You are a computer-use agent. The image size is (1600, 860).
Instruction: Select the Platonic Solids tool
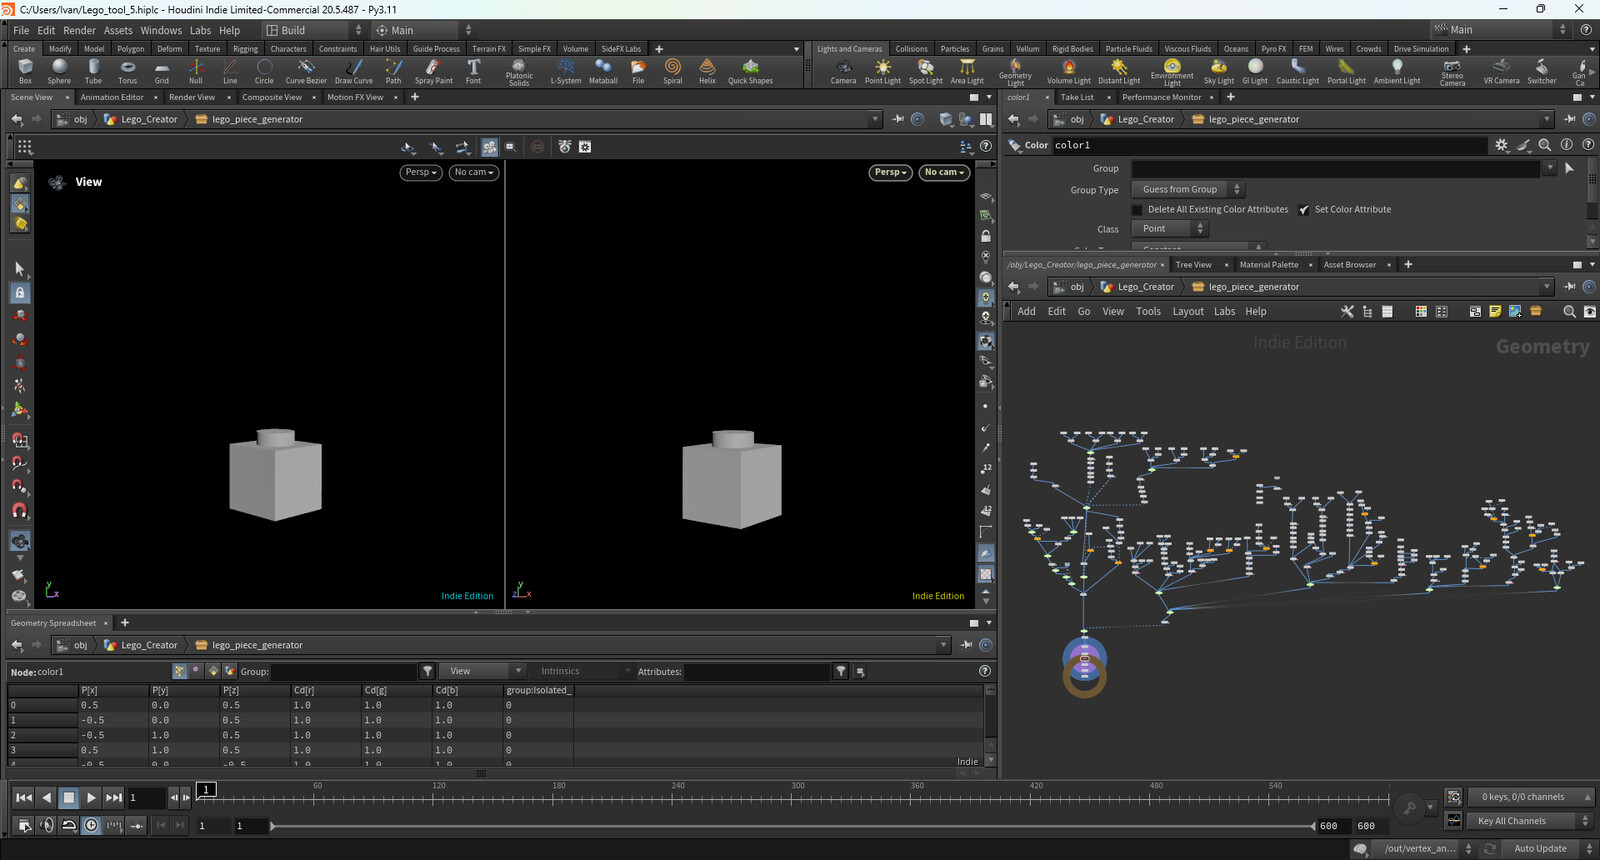tap(519, 72)
